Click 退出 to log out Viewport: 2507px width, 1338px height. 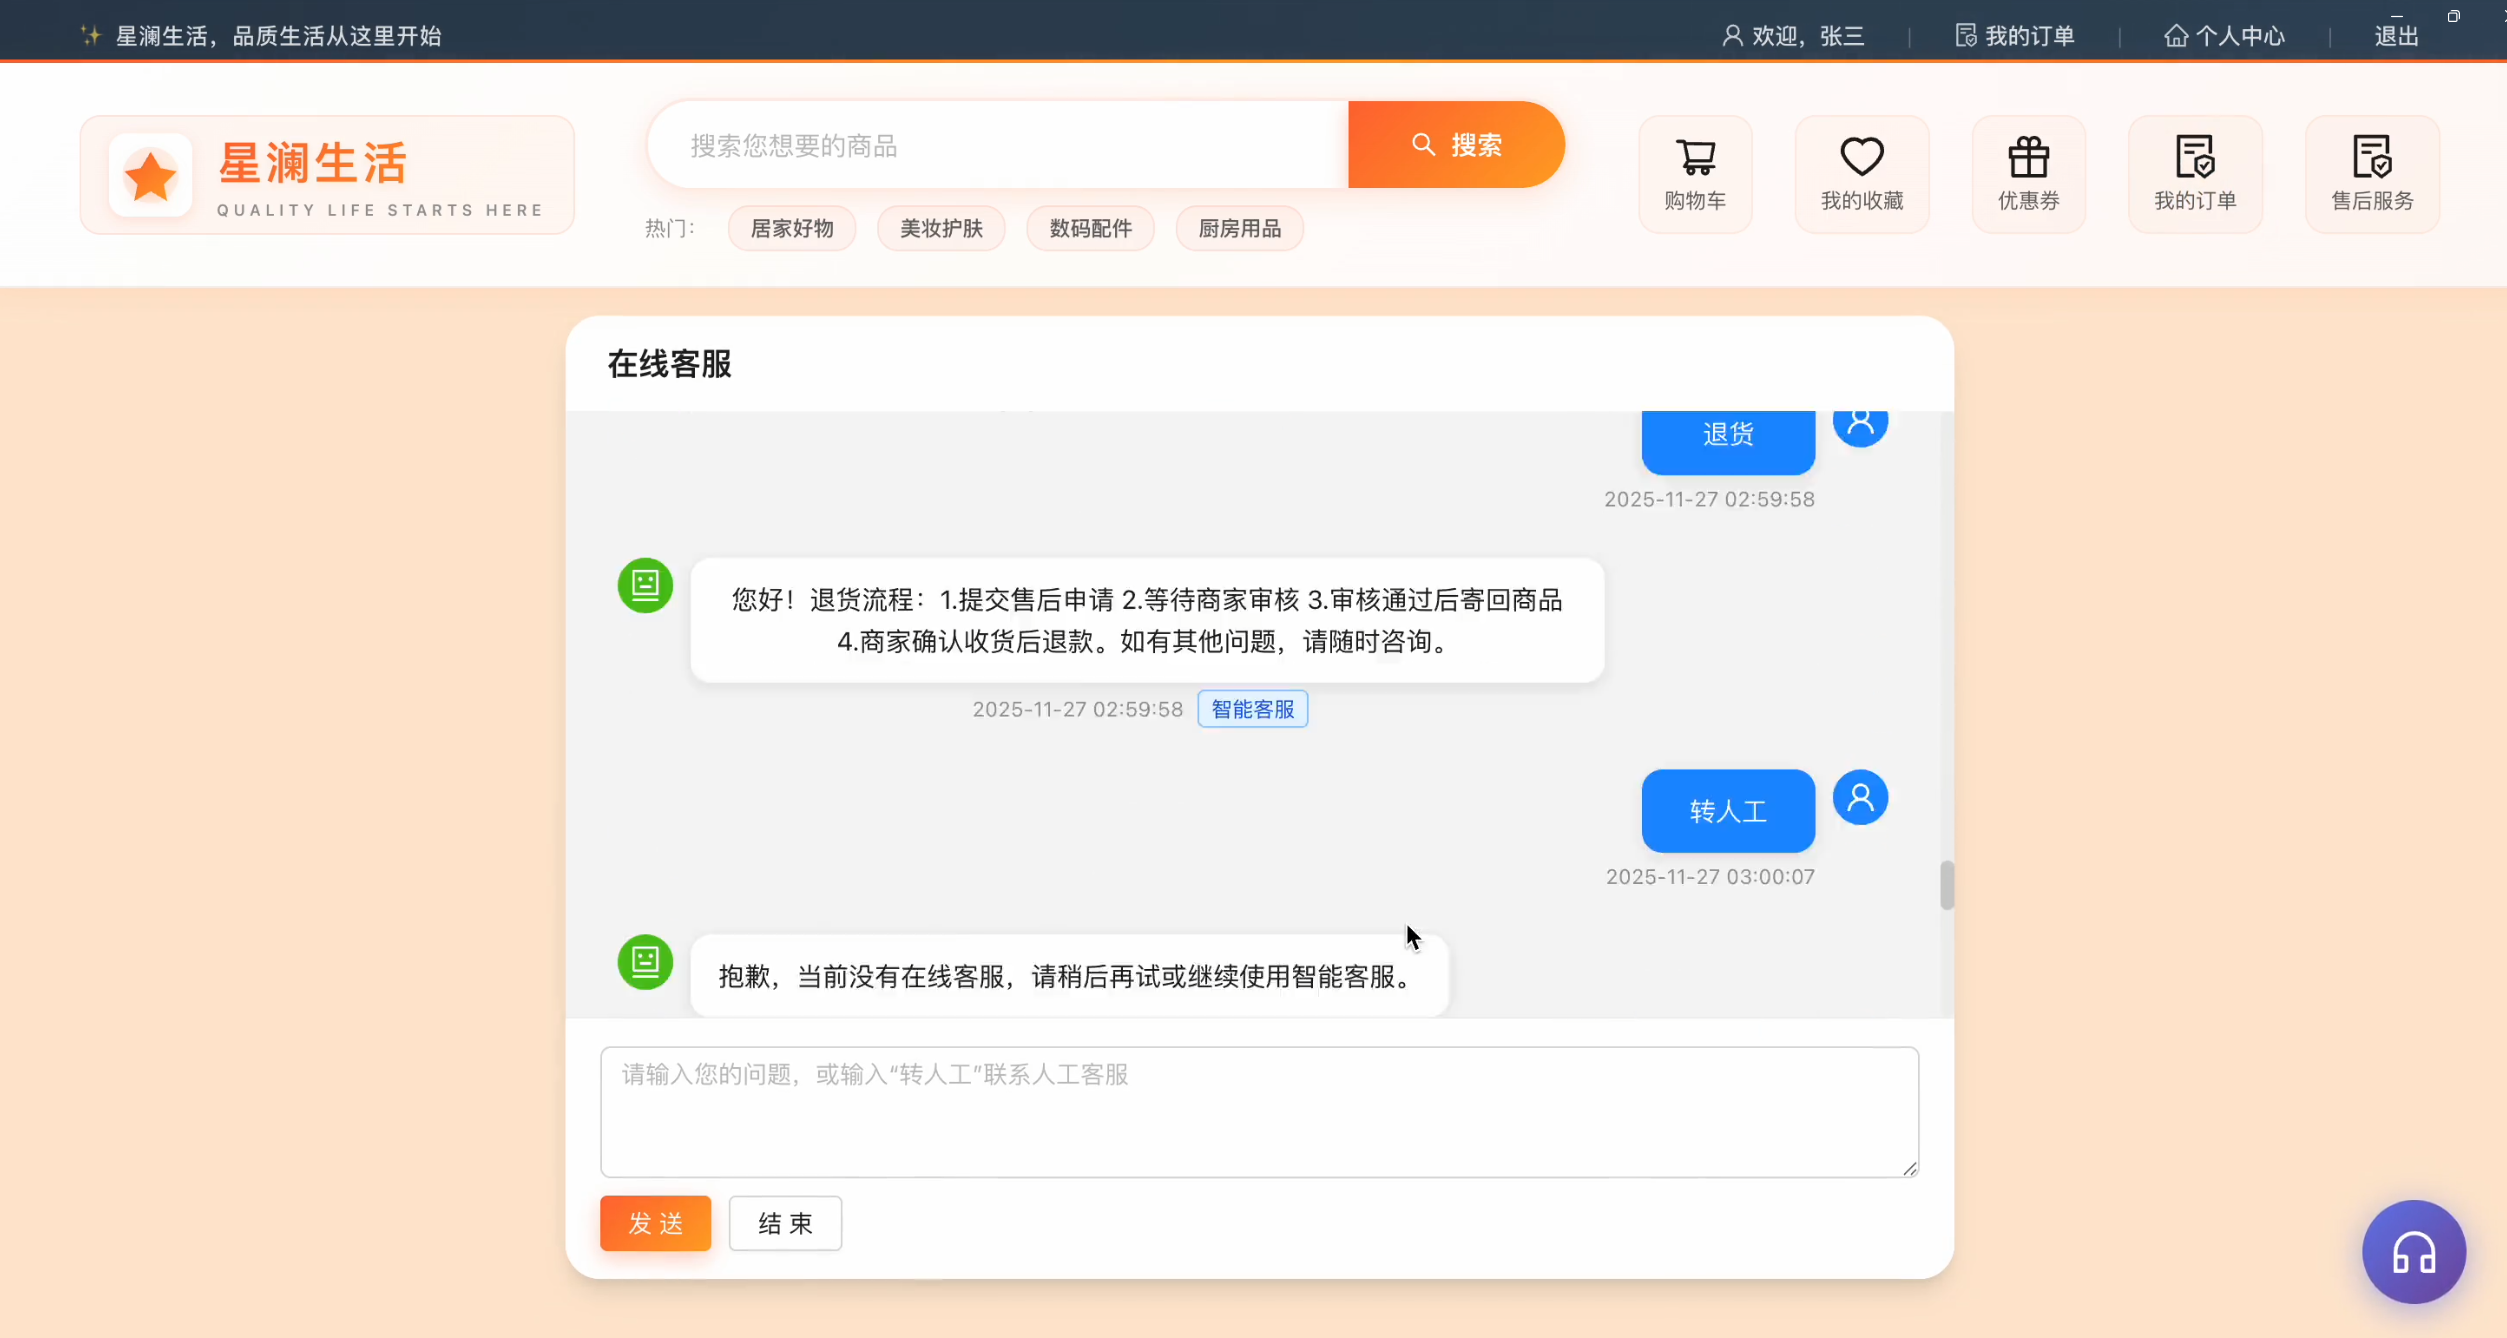tap(2396, 36)
